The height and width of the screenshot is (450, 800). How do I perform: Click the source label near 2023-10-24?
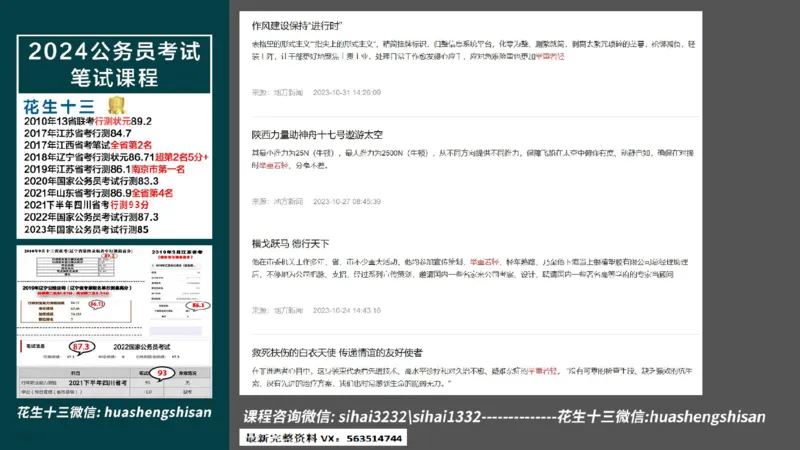[278, 310]
